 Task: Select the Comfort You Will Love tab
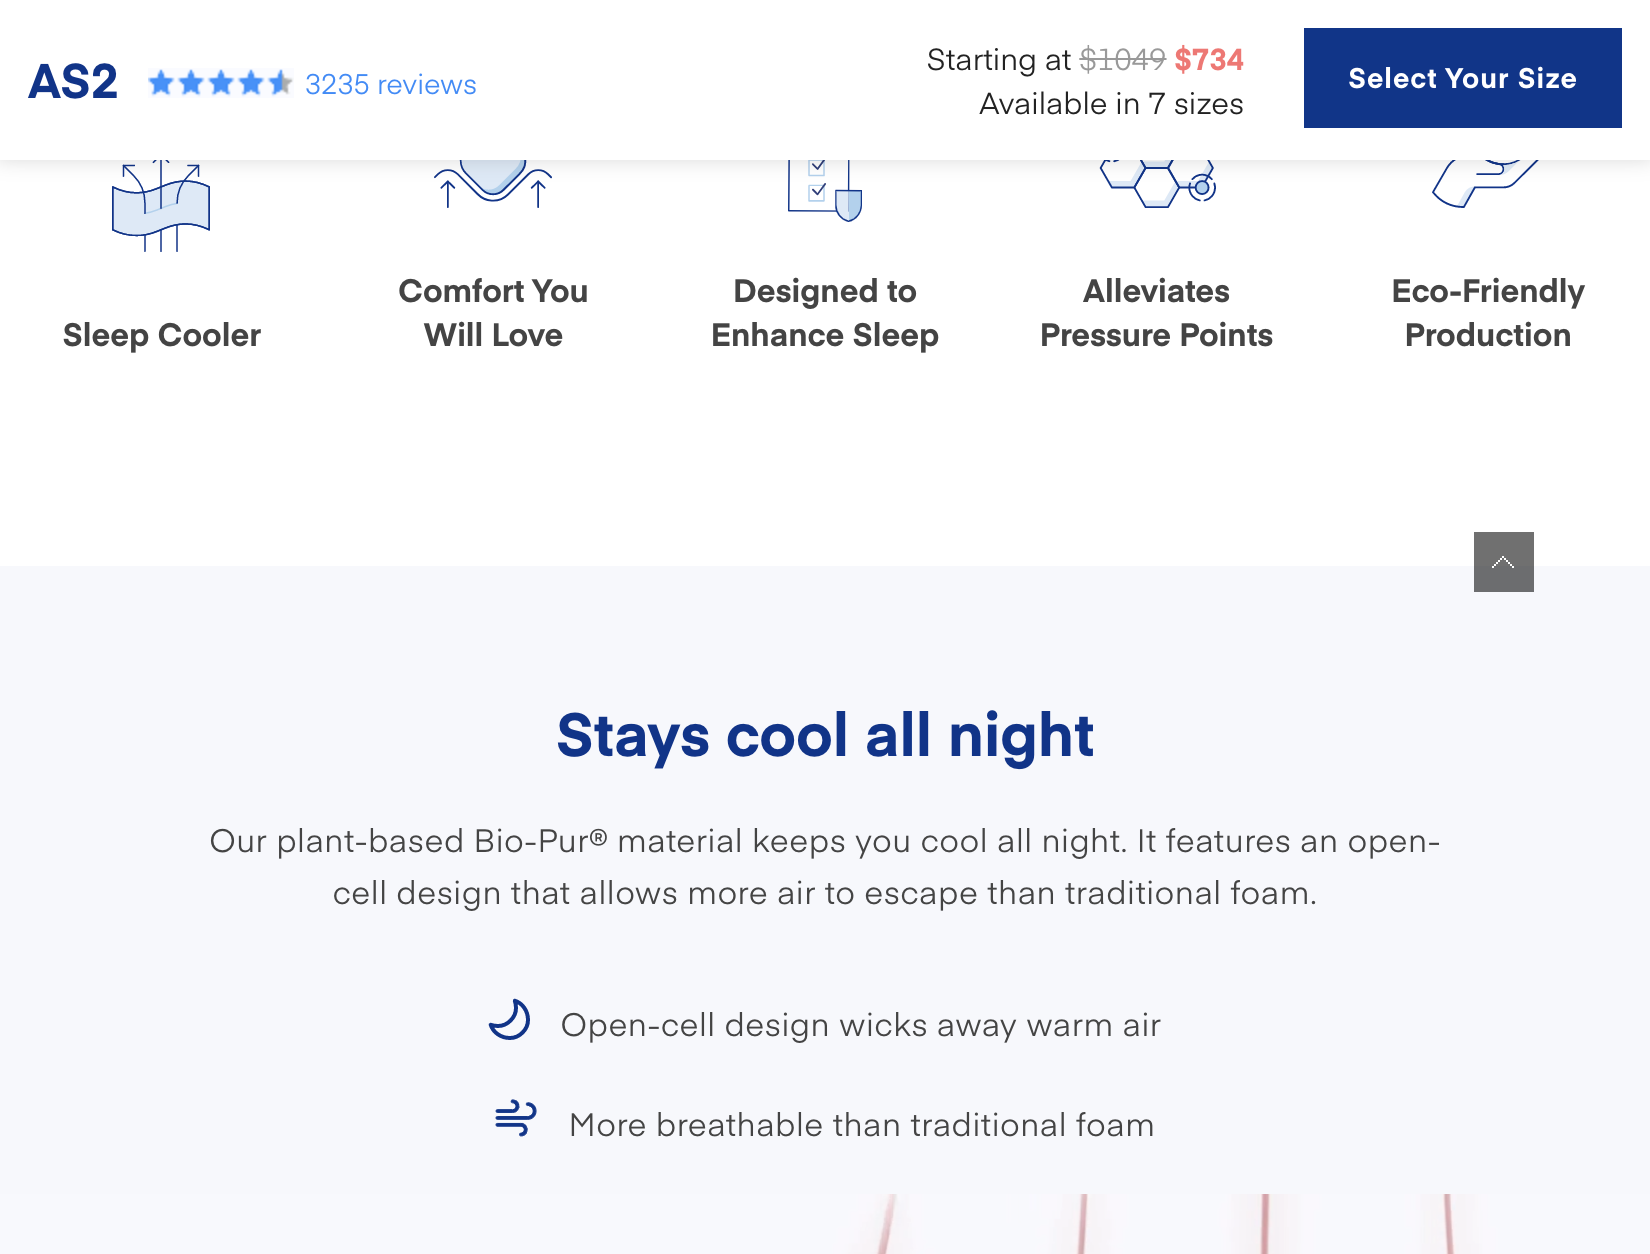493,313
